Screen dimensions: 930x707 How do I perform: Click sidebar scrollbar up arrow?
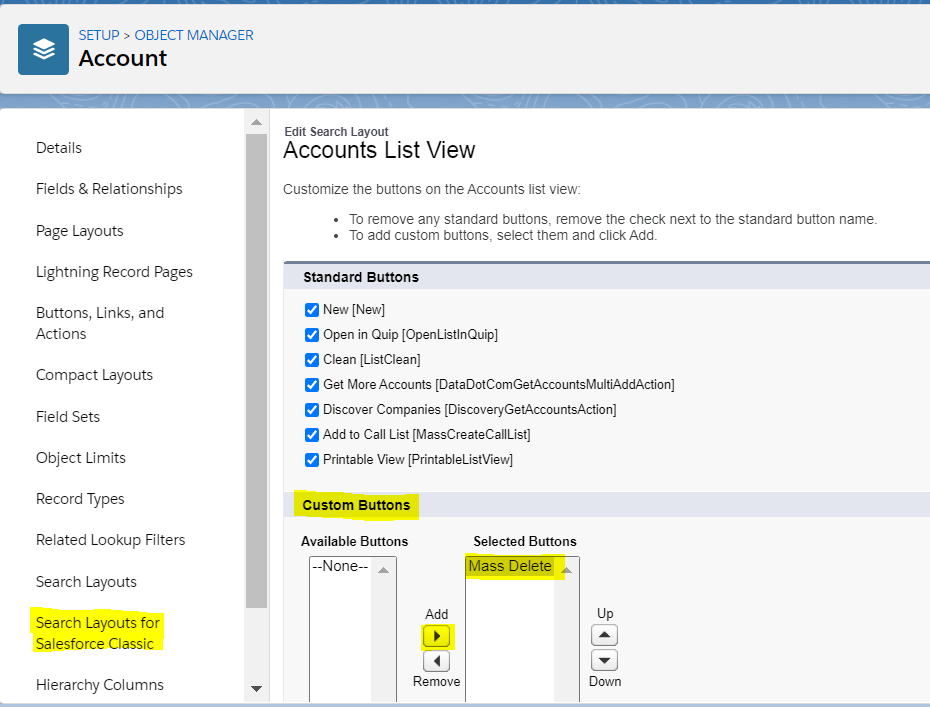coord(256,122)
